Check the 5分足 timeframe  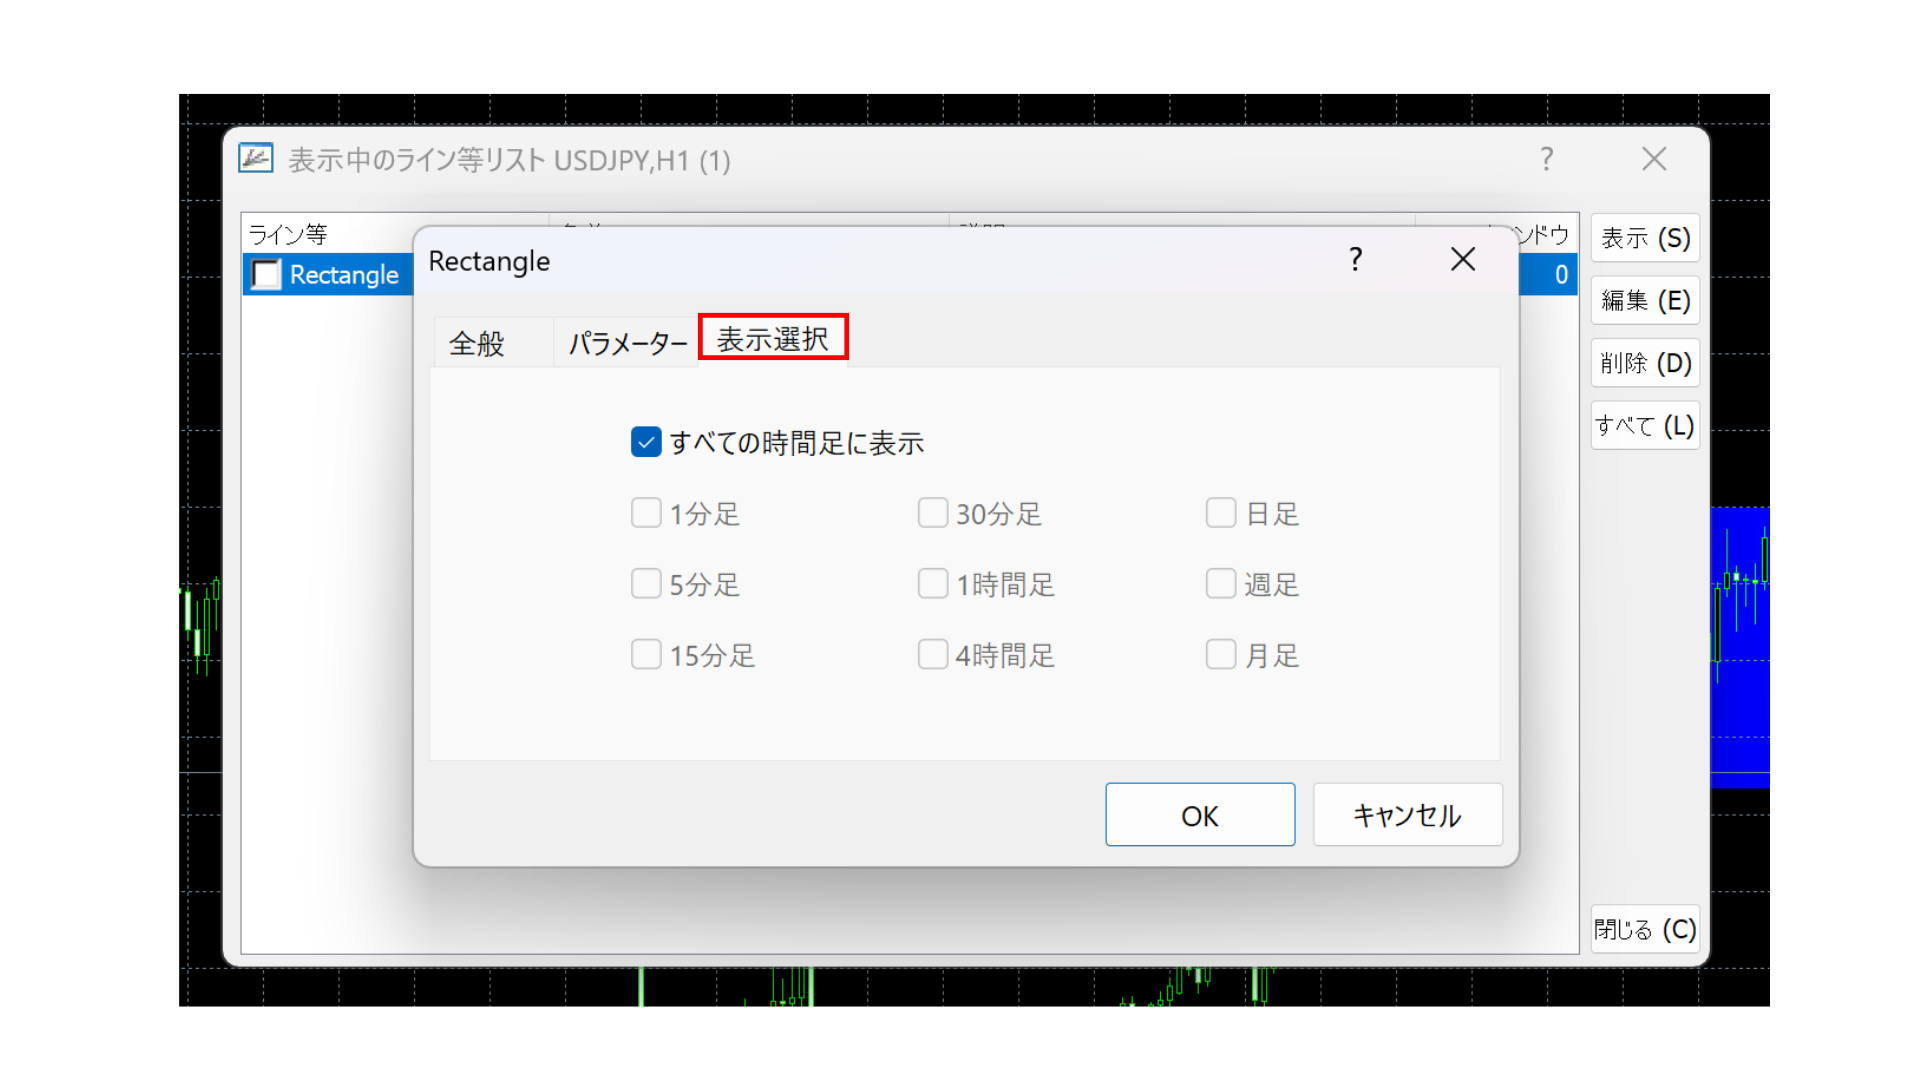pyautogui.click(x=645, y=583)
